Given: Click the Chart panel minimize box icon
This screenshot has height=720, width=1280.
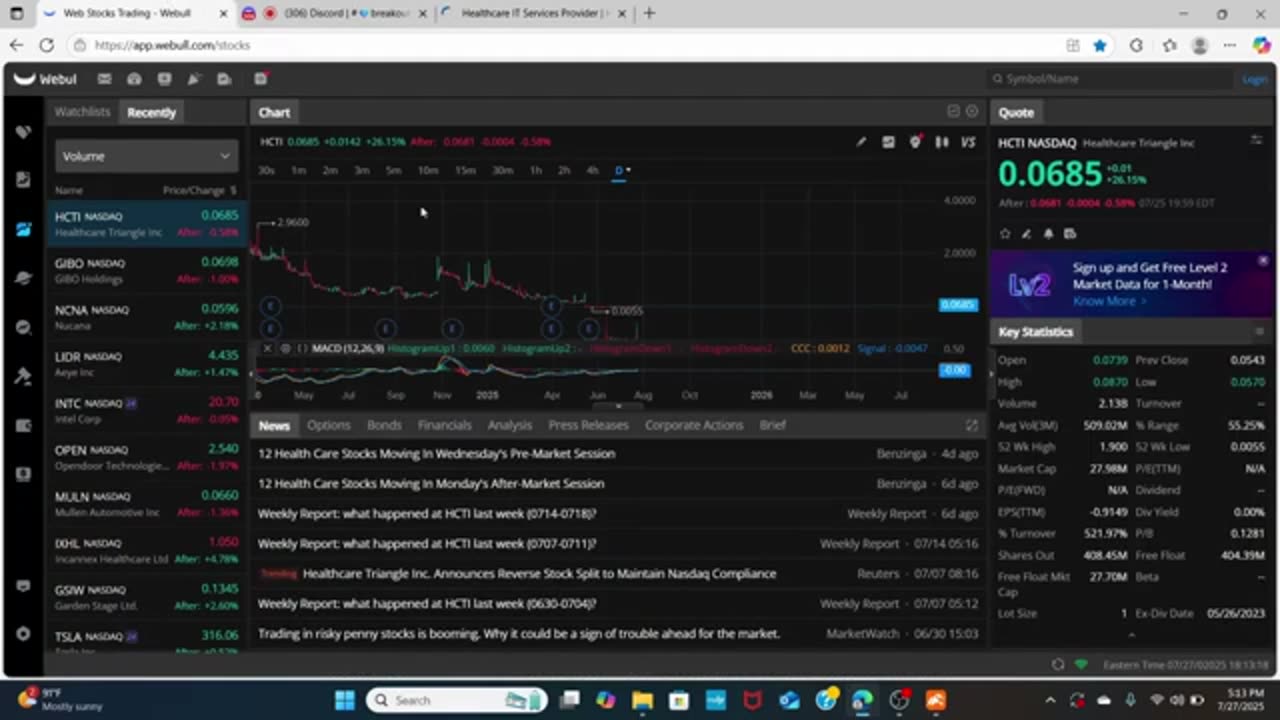Looking at the screenshot, I should 953,111.
